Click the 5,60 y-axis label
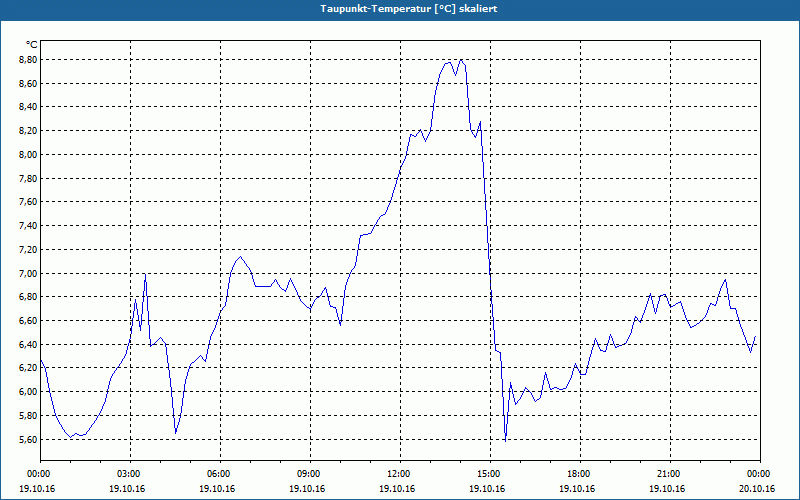The height and width of the screenshot is (500, 800). (x=29, y=439)
